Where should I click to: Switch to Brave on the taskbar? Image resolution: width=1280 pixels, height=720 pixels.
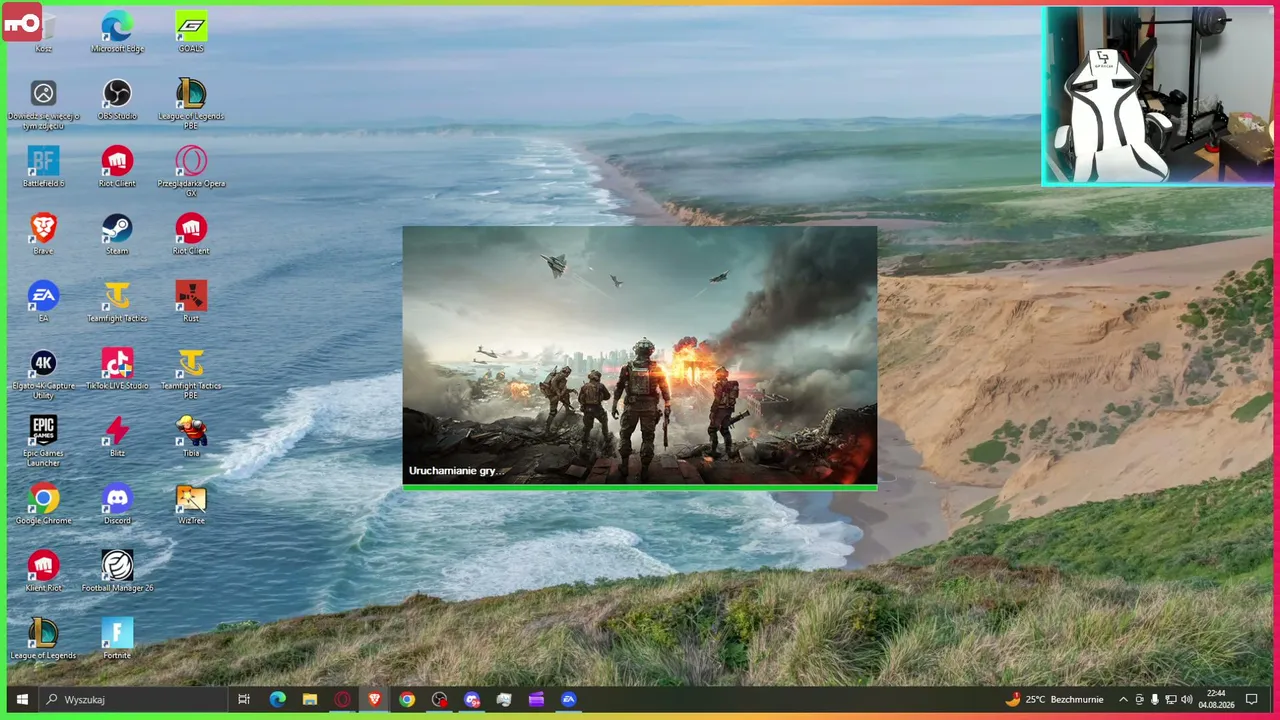click(375, 700)
